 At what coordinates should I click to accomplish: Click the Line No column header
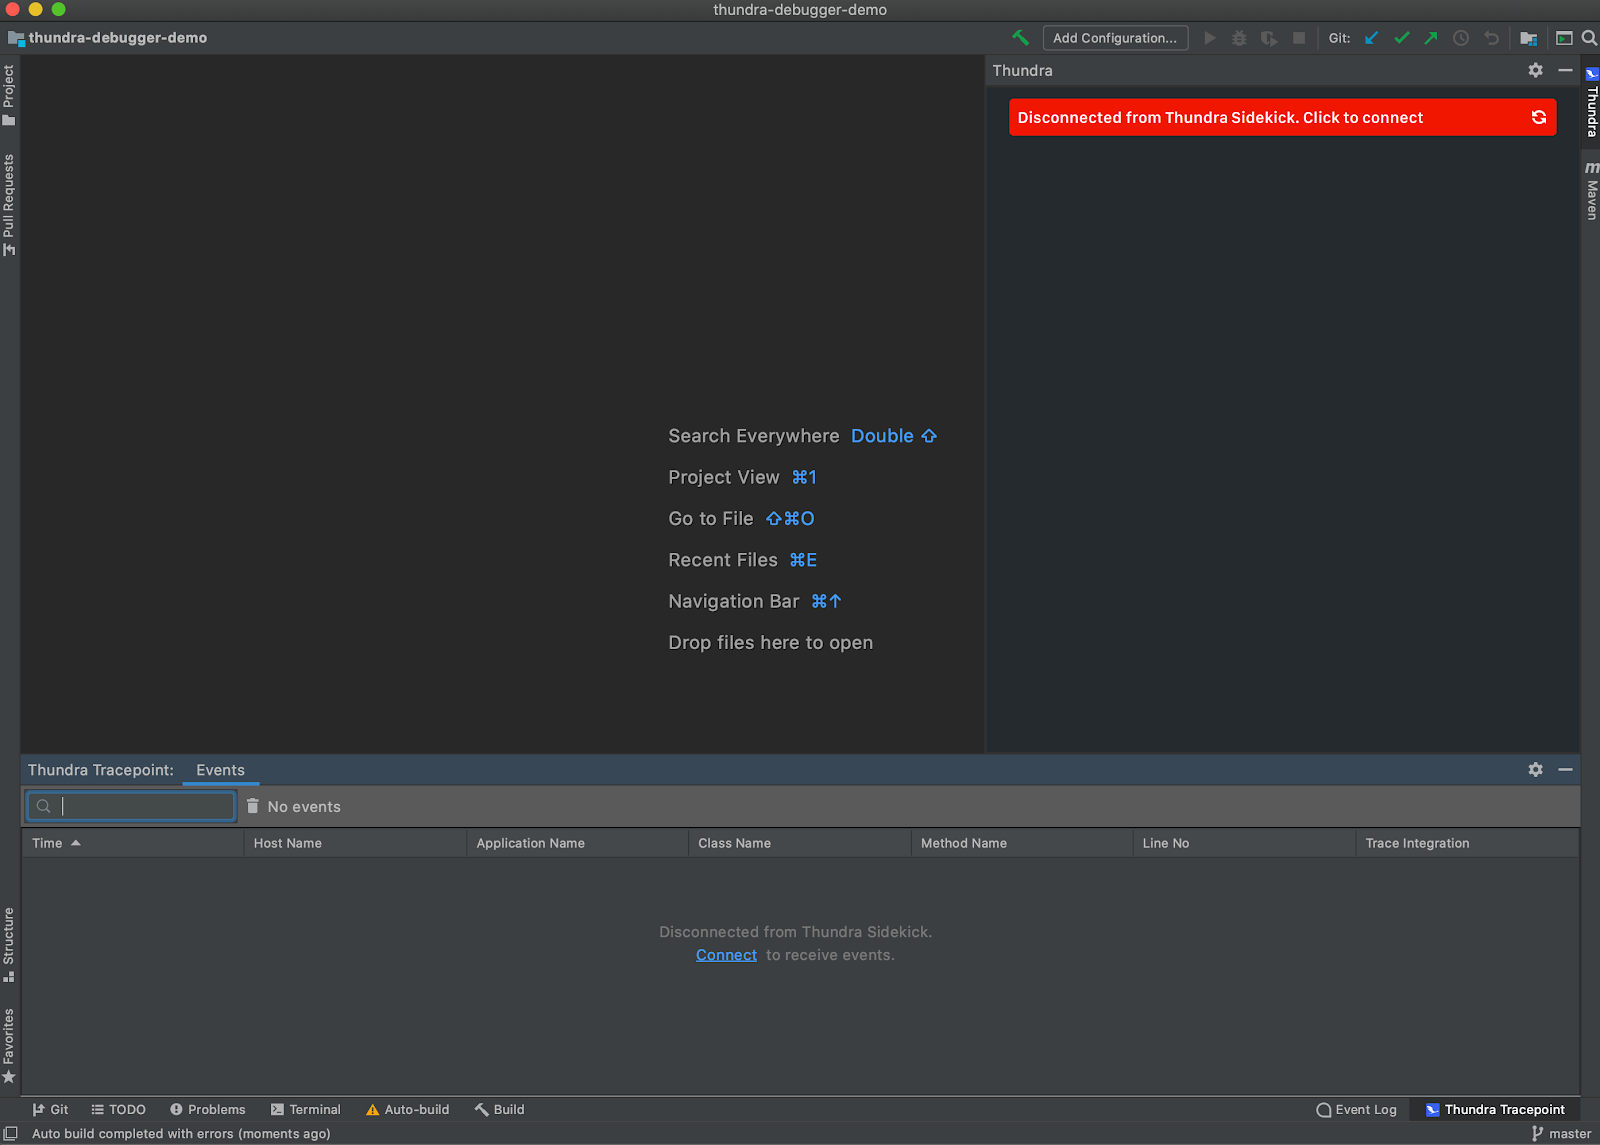pyautogui.click(x=1243, y=843)
